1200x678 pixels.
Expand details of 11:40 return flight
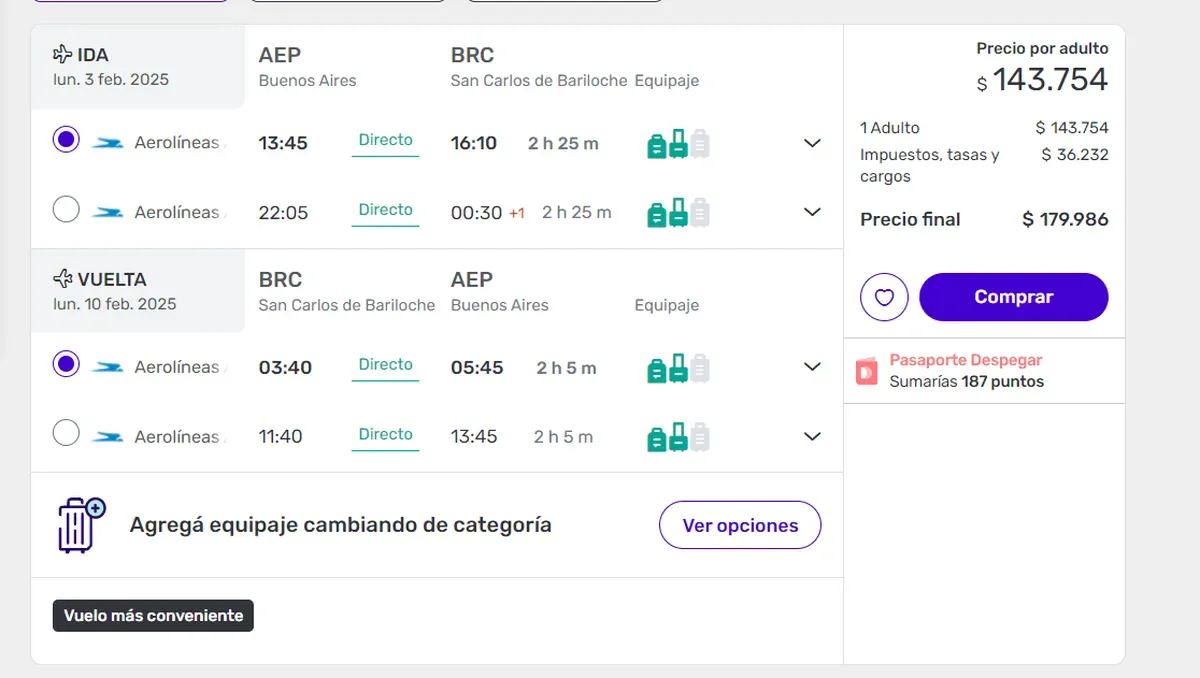(x=812, y=436)
